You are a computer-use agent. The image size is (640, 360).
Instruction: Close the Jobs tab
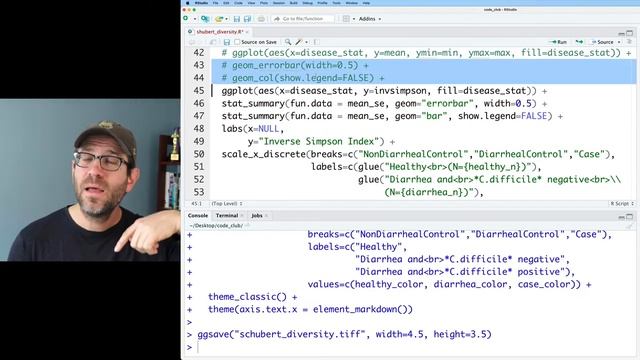pyautogui.click(x=267, y=216)
